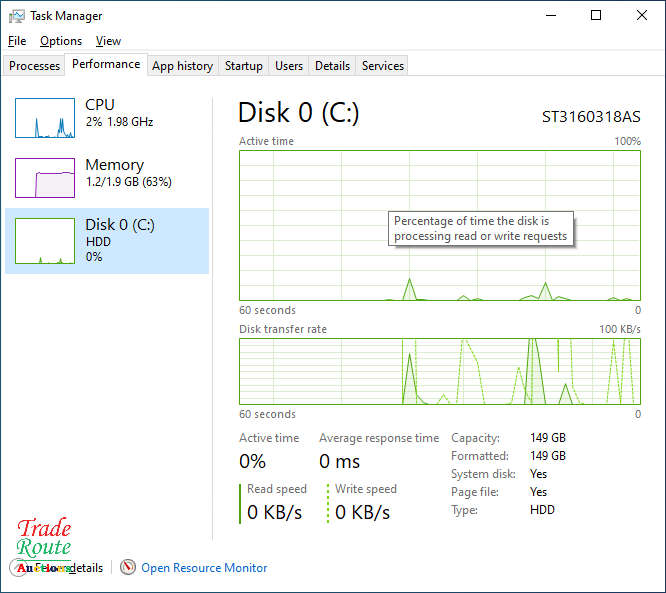Open the Users tab
This screenshot has width=666, height=593.
[289, 66]
